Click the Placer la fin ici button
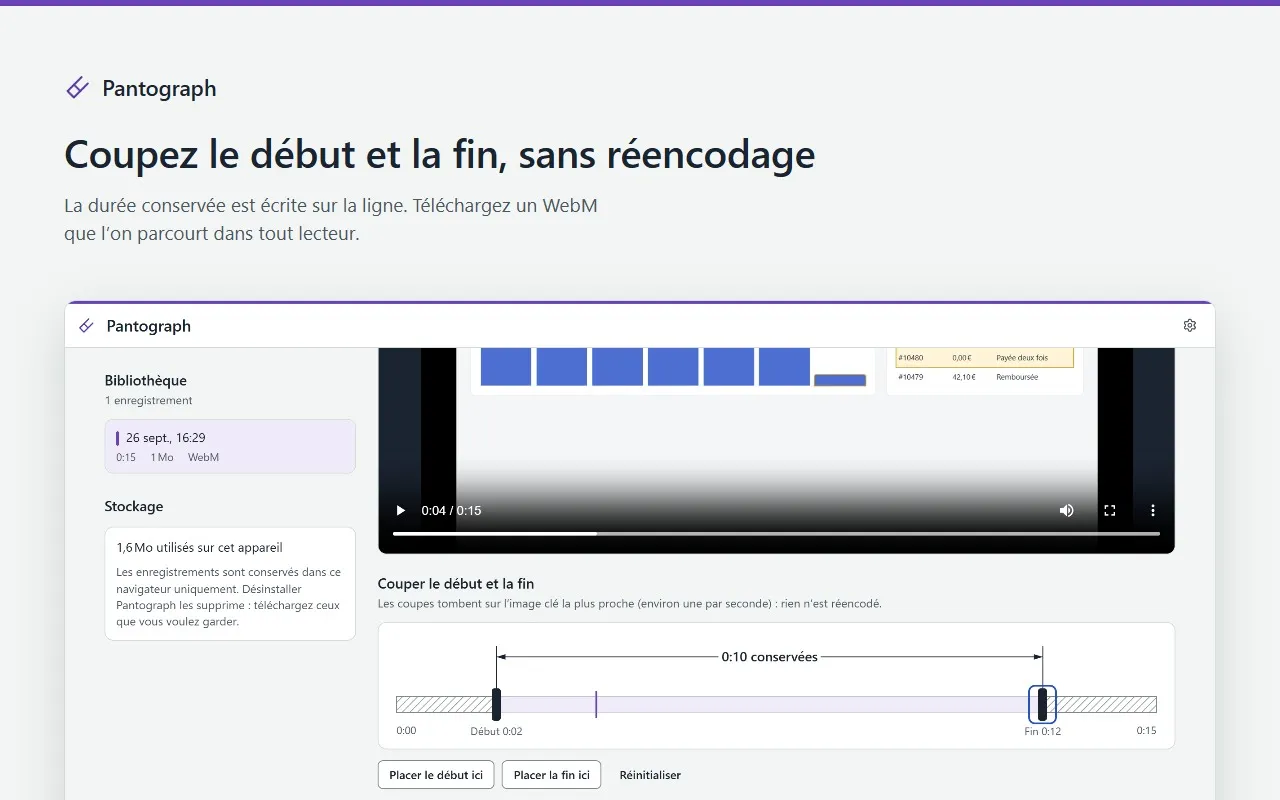This screenshot has width=1280, height=800. tap(551, 775)
